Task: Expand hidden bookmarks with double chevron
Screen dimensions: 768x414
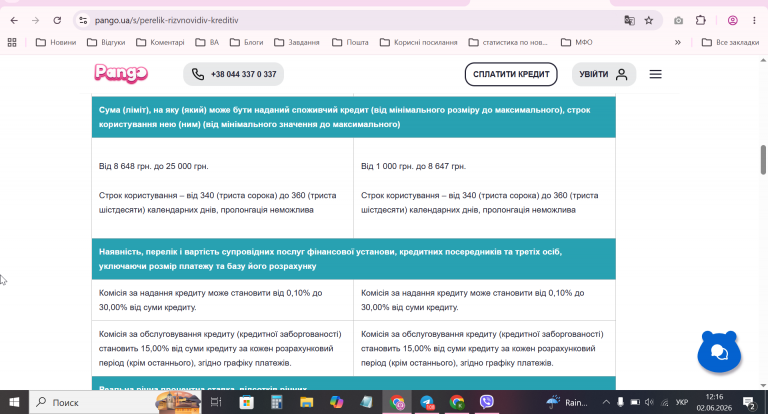Action: click(678, 43)
